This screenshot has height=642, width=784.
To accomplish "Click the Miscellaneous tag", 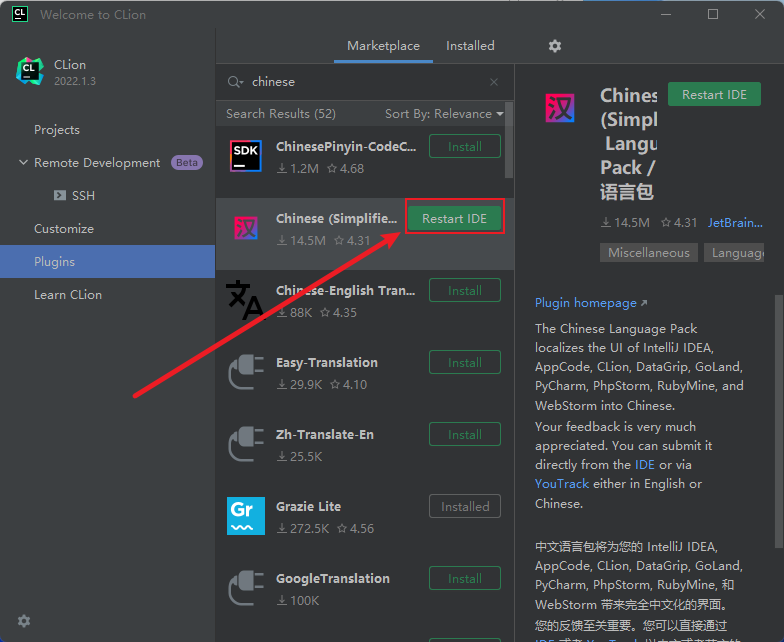I will click(x=648, y=252).
